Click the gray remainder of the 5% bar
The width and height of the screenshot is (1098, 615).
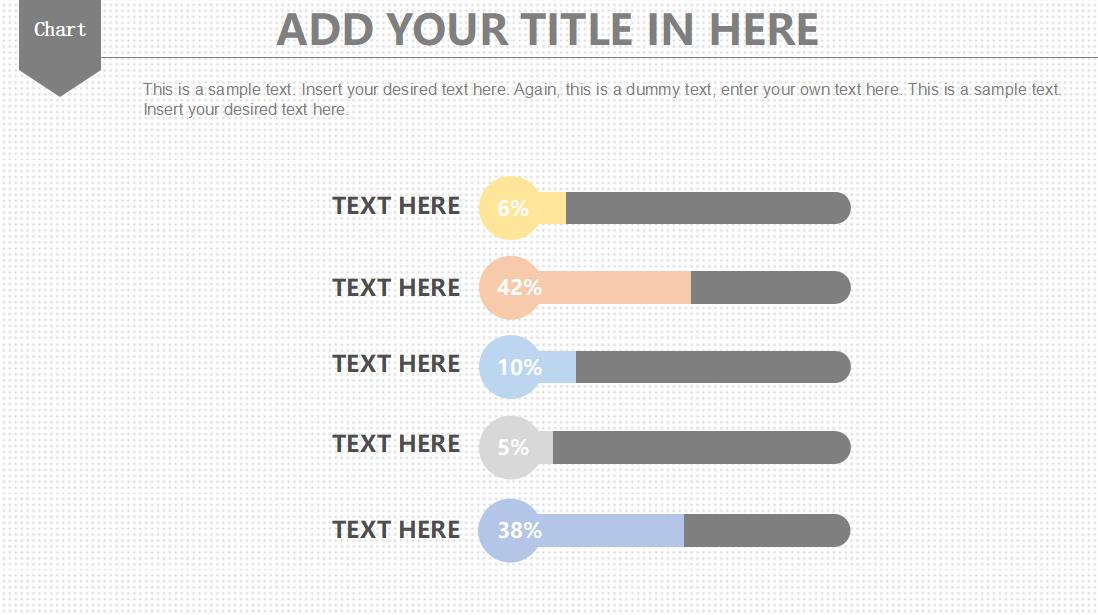pyautogui.click(x=702, y=448)
